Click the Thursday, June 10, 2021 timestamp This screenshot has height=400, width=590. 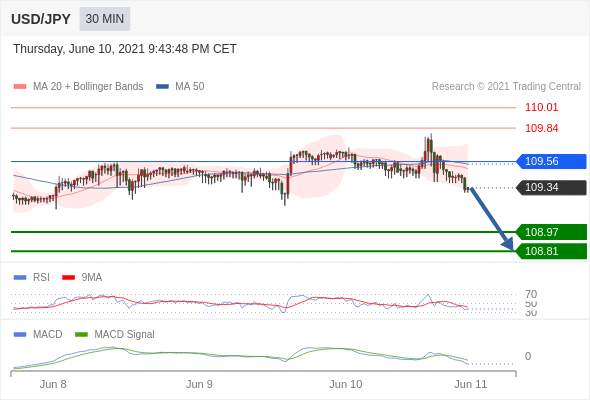[125, 49]
